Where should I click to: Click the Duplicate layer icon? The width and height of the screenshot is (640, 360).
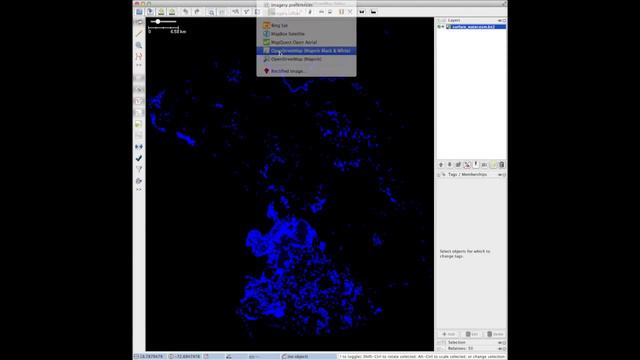(493, 164)
